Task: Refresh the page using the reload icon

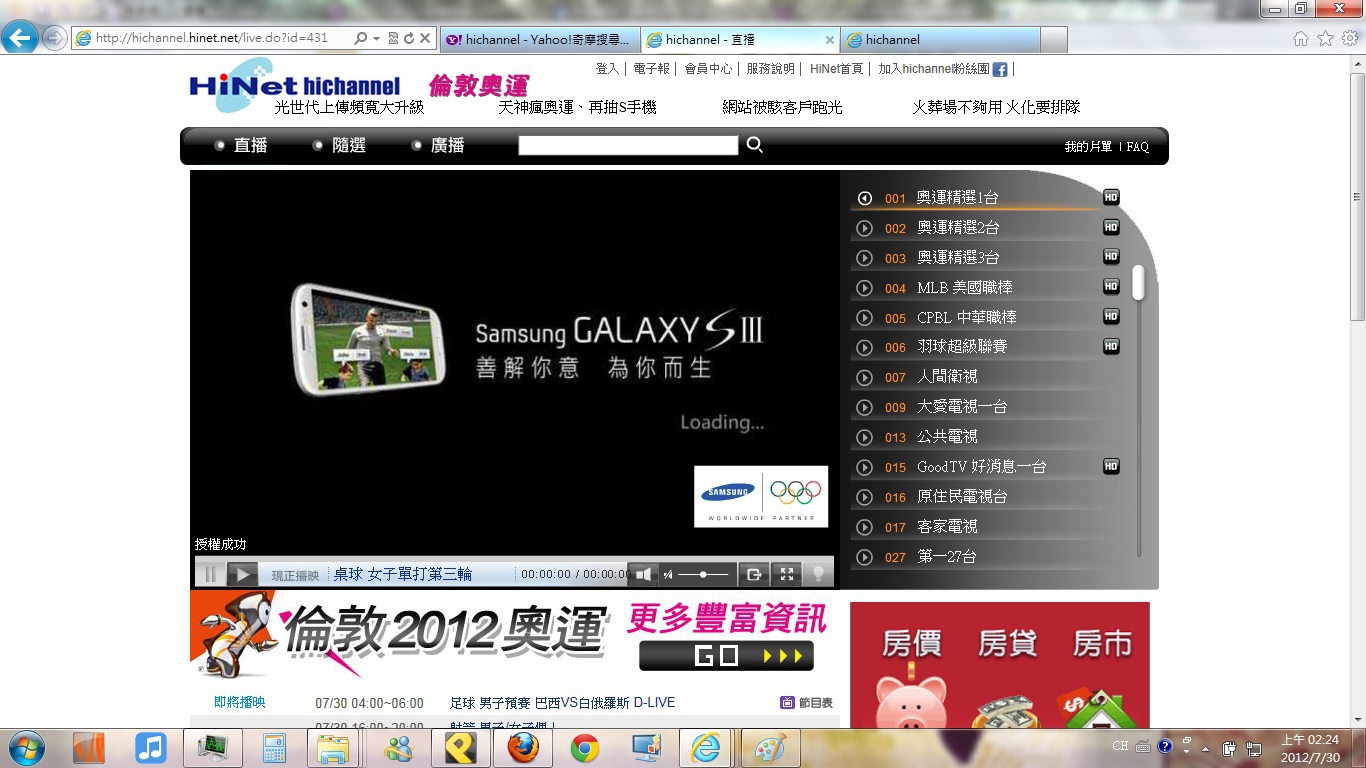Action: (x=409, y=38)
